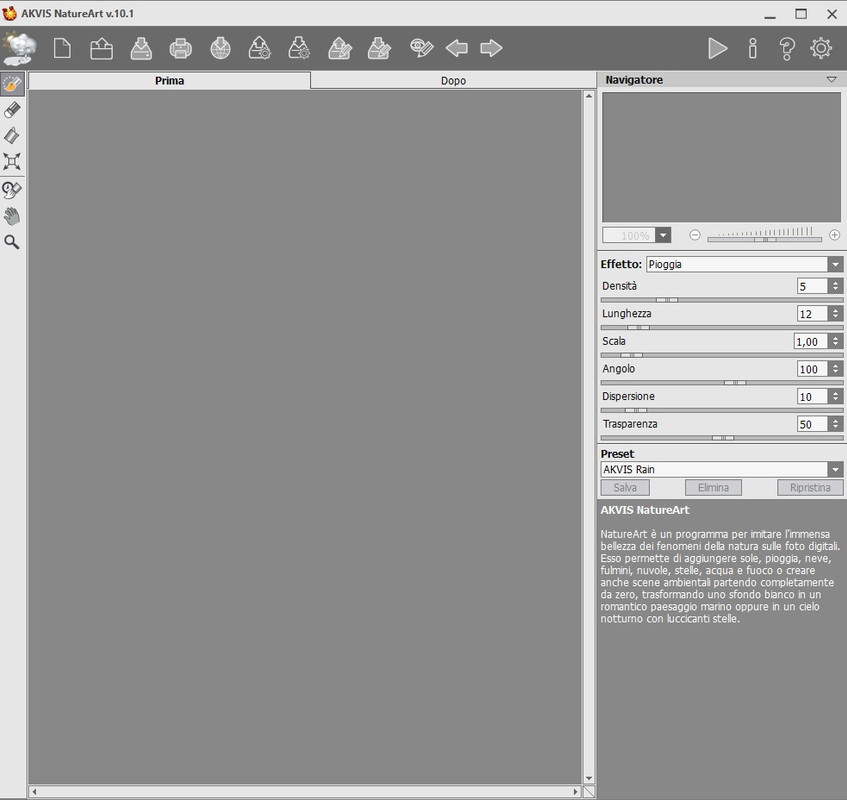Click the Lunghezza spinner arrows
The height and width of the screenshot is (800, 847).
[x=835, y=314]
